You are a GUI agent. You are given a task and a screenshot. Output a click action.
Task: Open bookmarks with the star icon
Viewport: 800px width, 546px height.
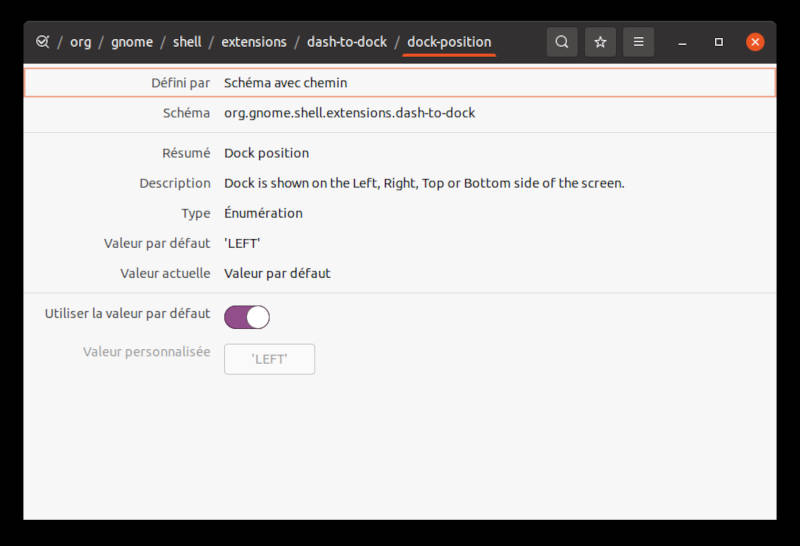[600, 42]
